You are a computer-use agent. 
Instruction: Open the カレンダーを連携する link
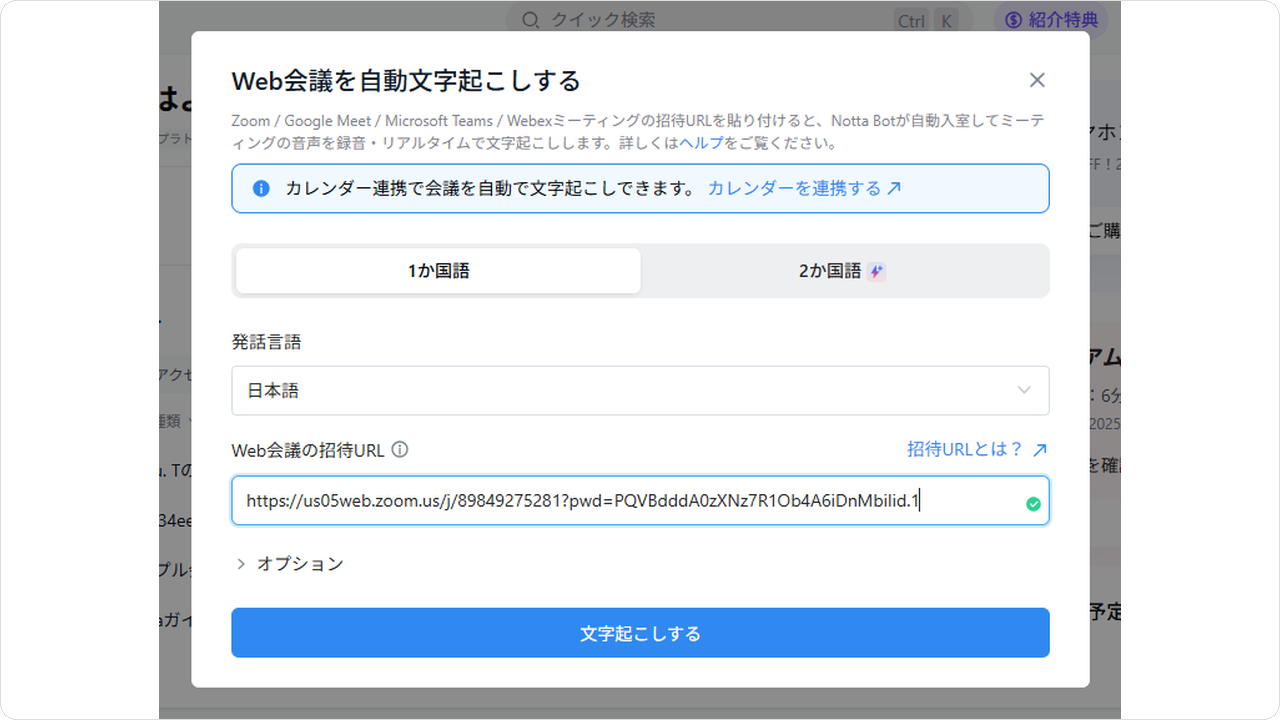(805, 188)
